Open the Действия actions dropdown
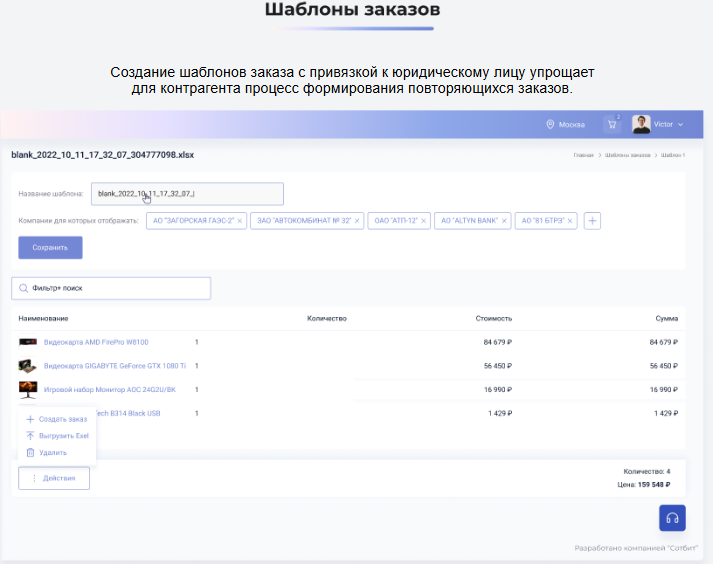This screenshot has width=713, height=564. (x=54, y=478)
